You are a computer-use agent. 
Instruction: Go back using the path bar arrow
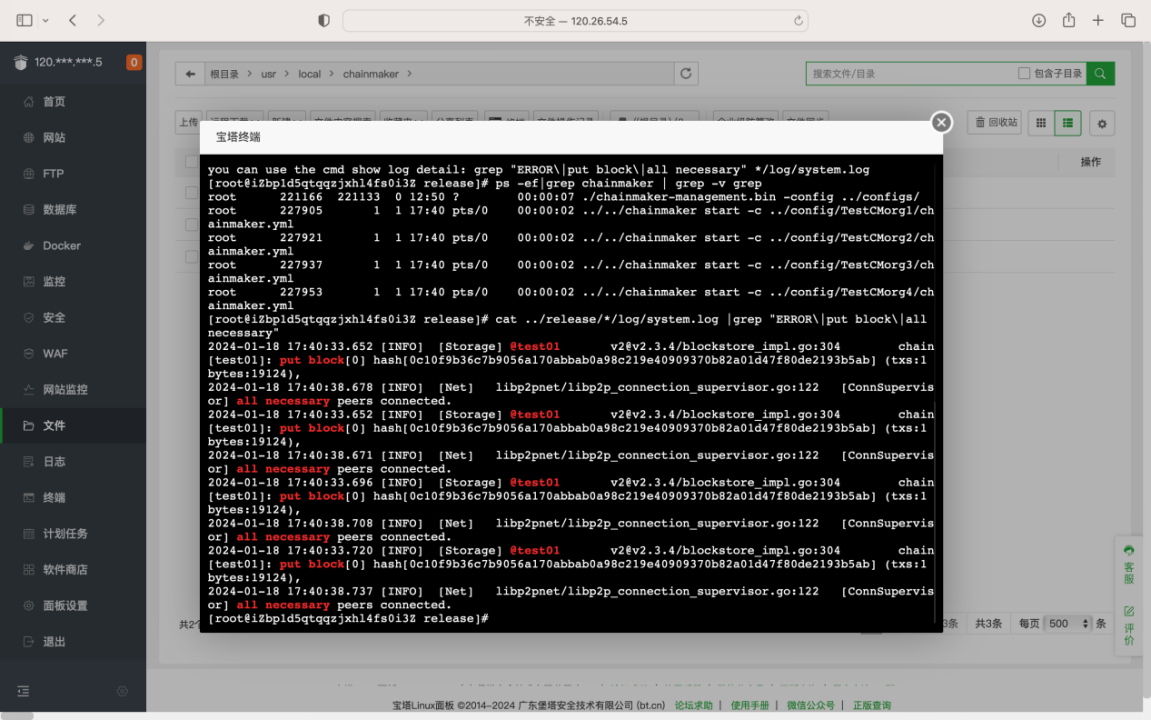point(190,73)
